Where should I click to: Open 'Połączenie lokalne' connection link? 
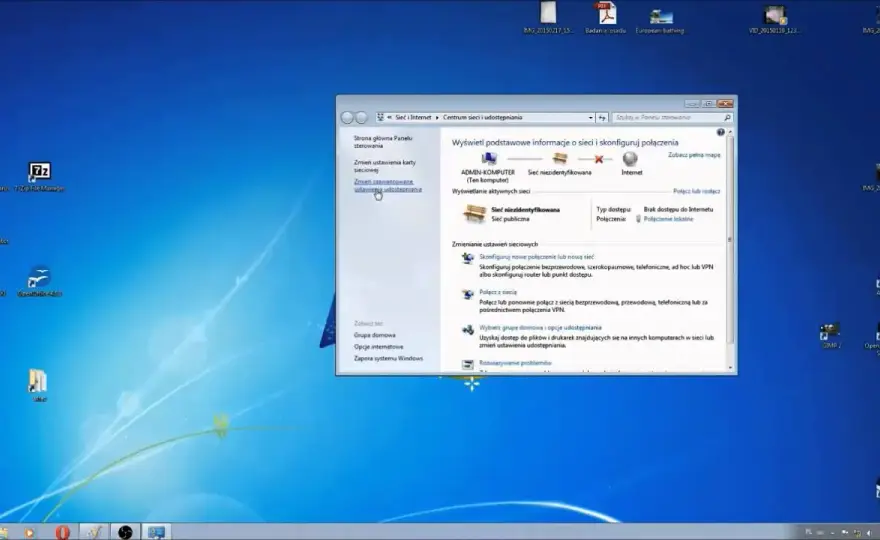pos(668,219)
